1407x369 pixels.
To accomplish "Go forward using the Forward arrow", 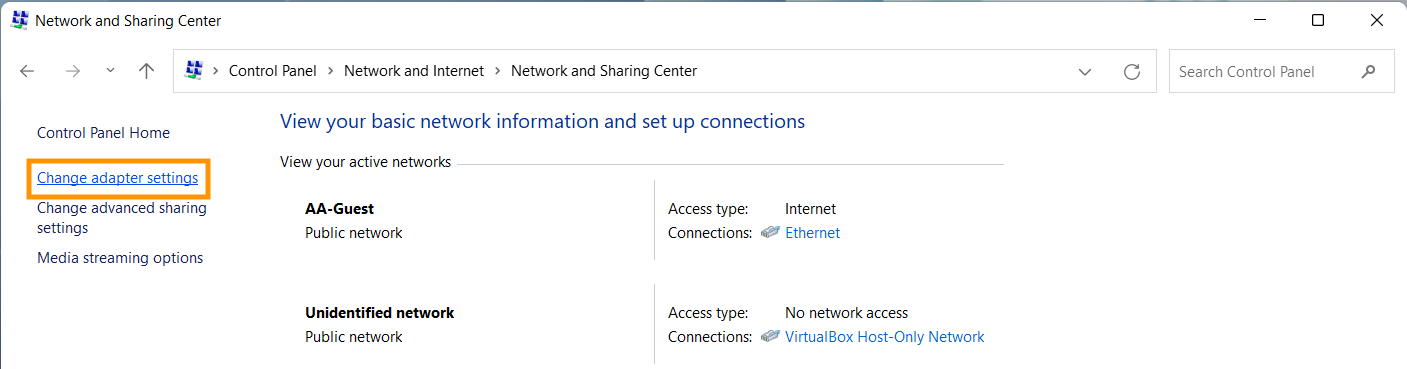I will tap(72, 71).
